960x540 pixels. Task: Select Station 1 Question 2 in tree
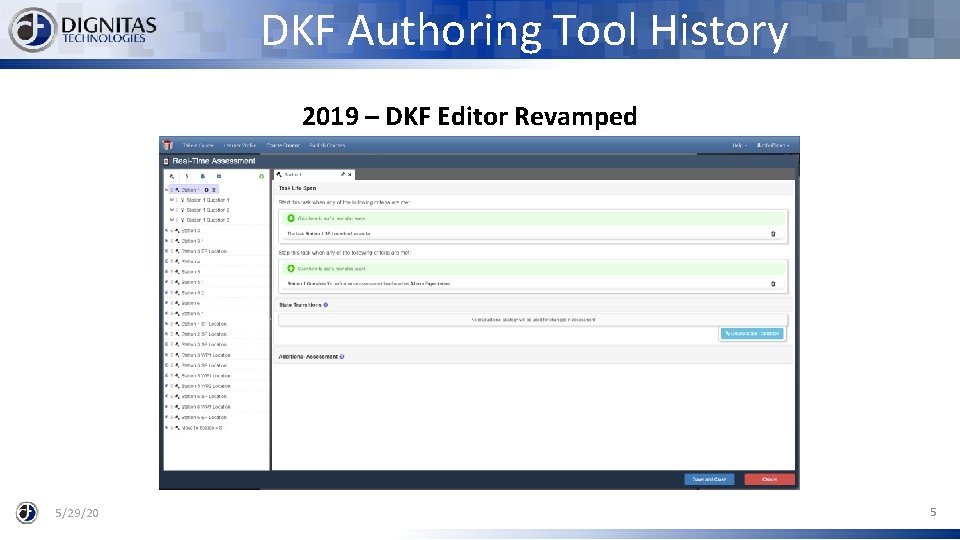click(208, 210)
